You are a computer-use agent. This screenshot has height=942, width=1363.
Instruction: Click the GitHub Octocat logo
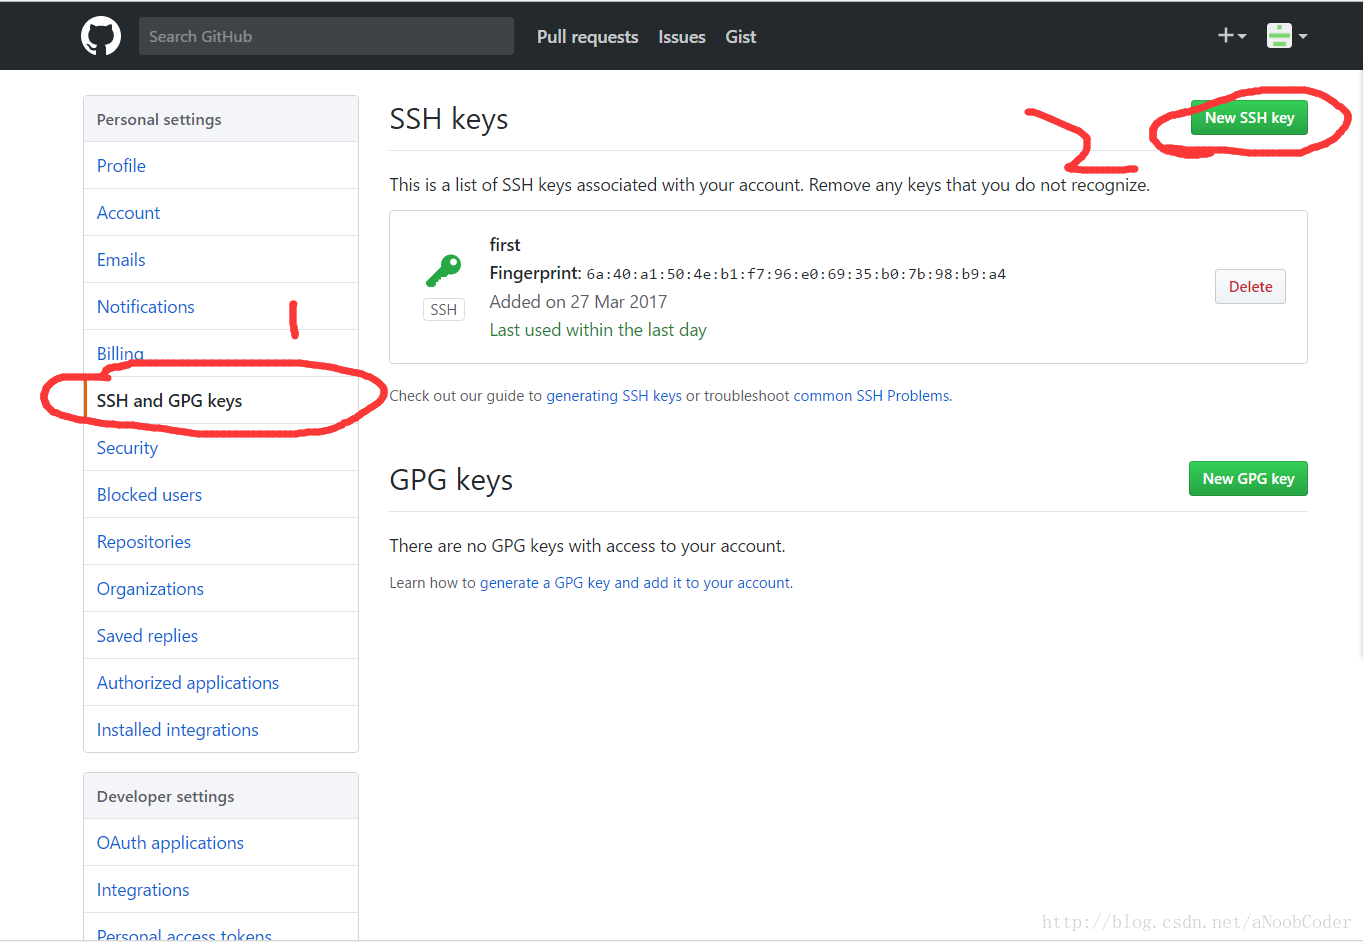click(101, 36)
